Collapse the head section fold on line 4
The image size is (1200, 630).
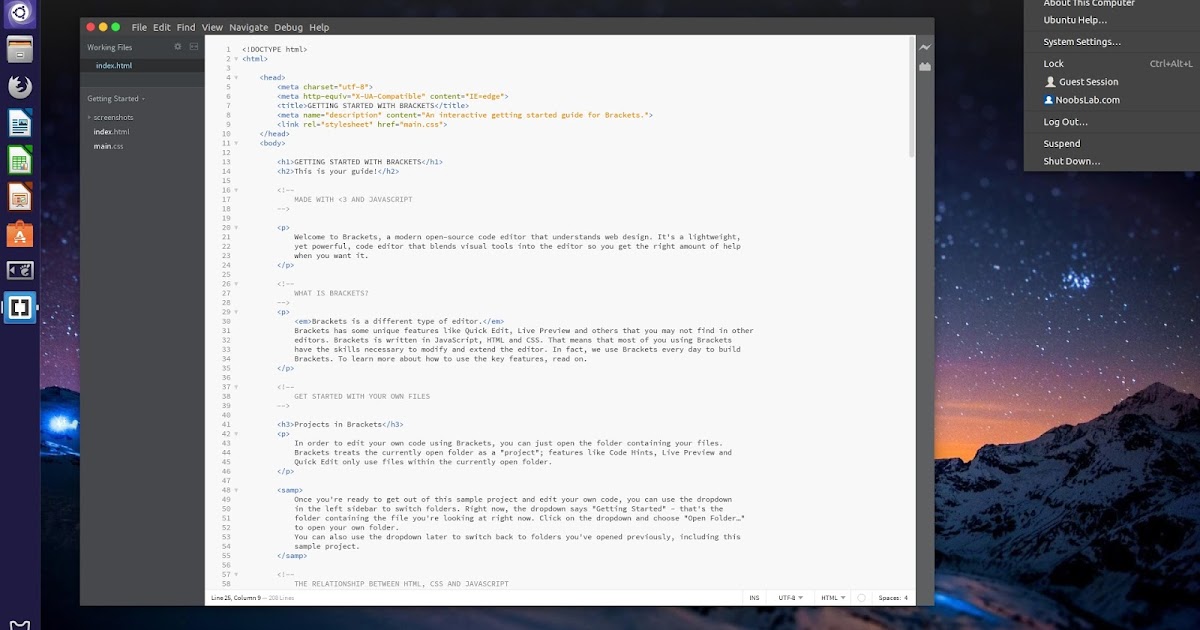point(236,77)
